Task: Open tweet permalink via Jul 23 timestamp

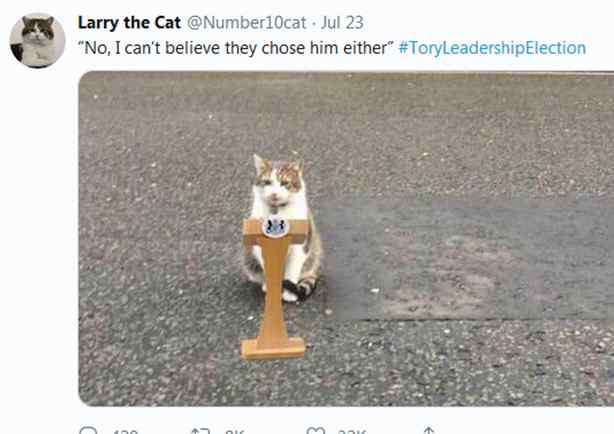Action: pos(342,22)
